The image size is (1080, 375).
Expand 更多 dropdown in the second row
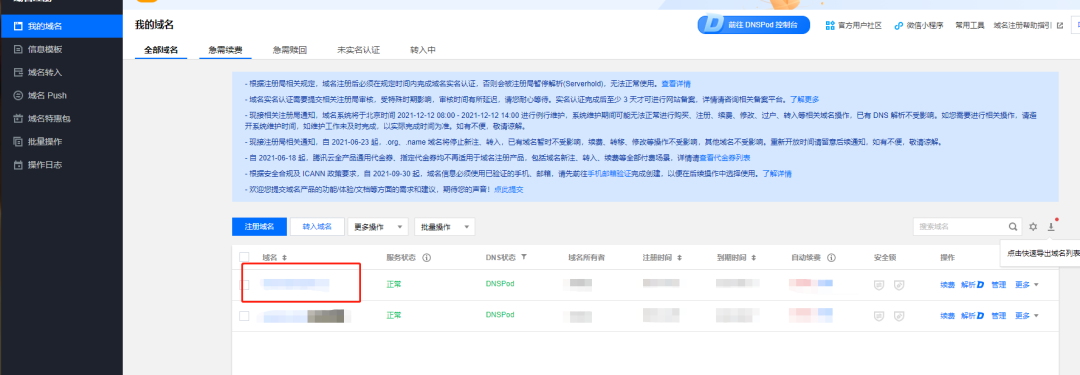[x=1026, y=316]
